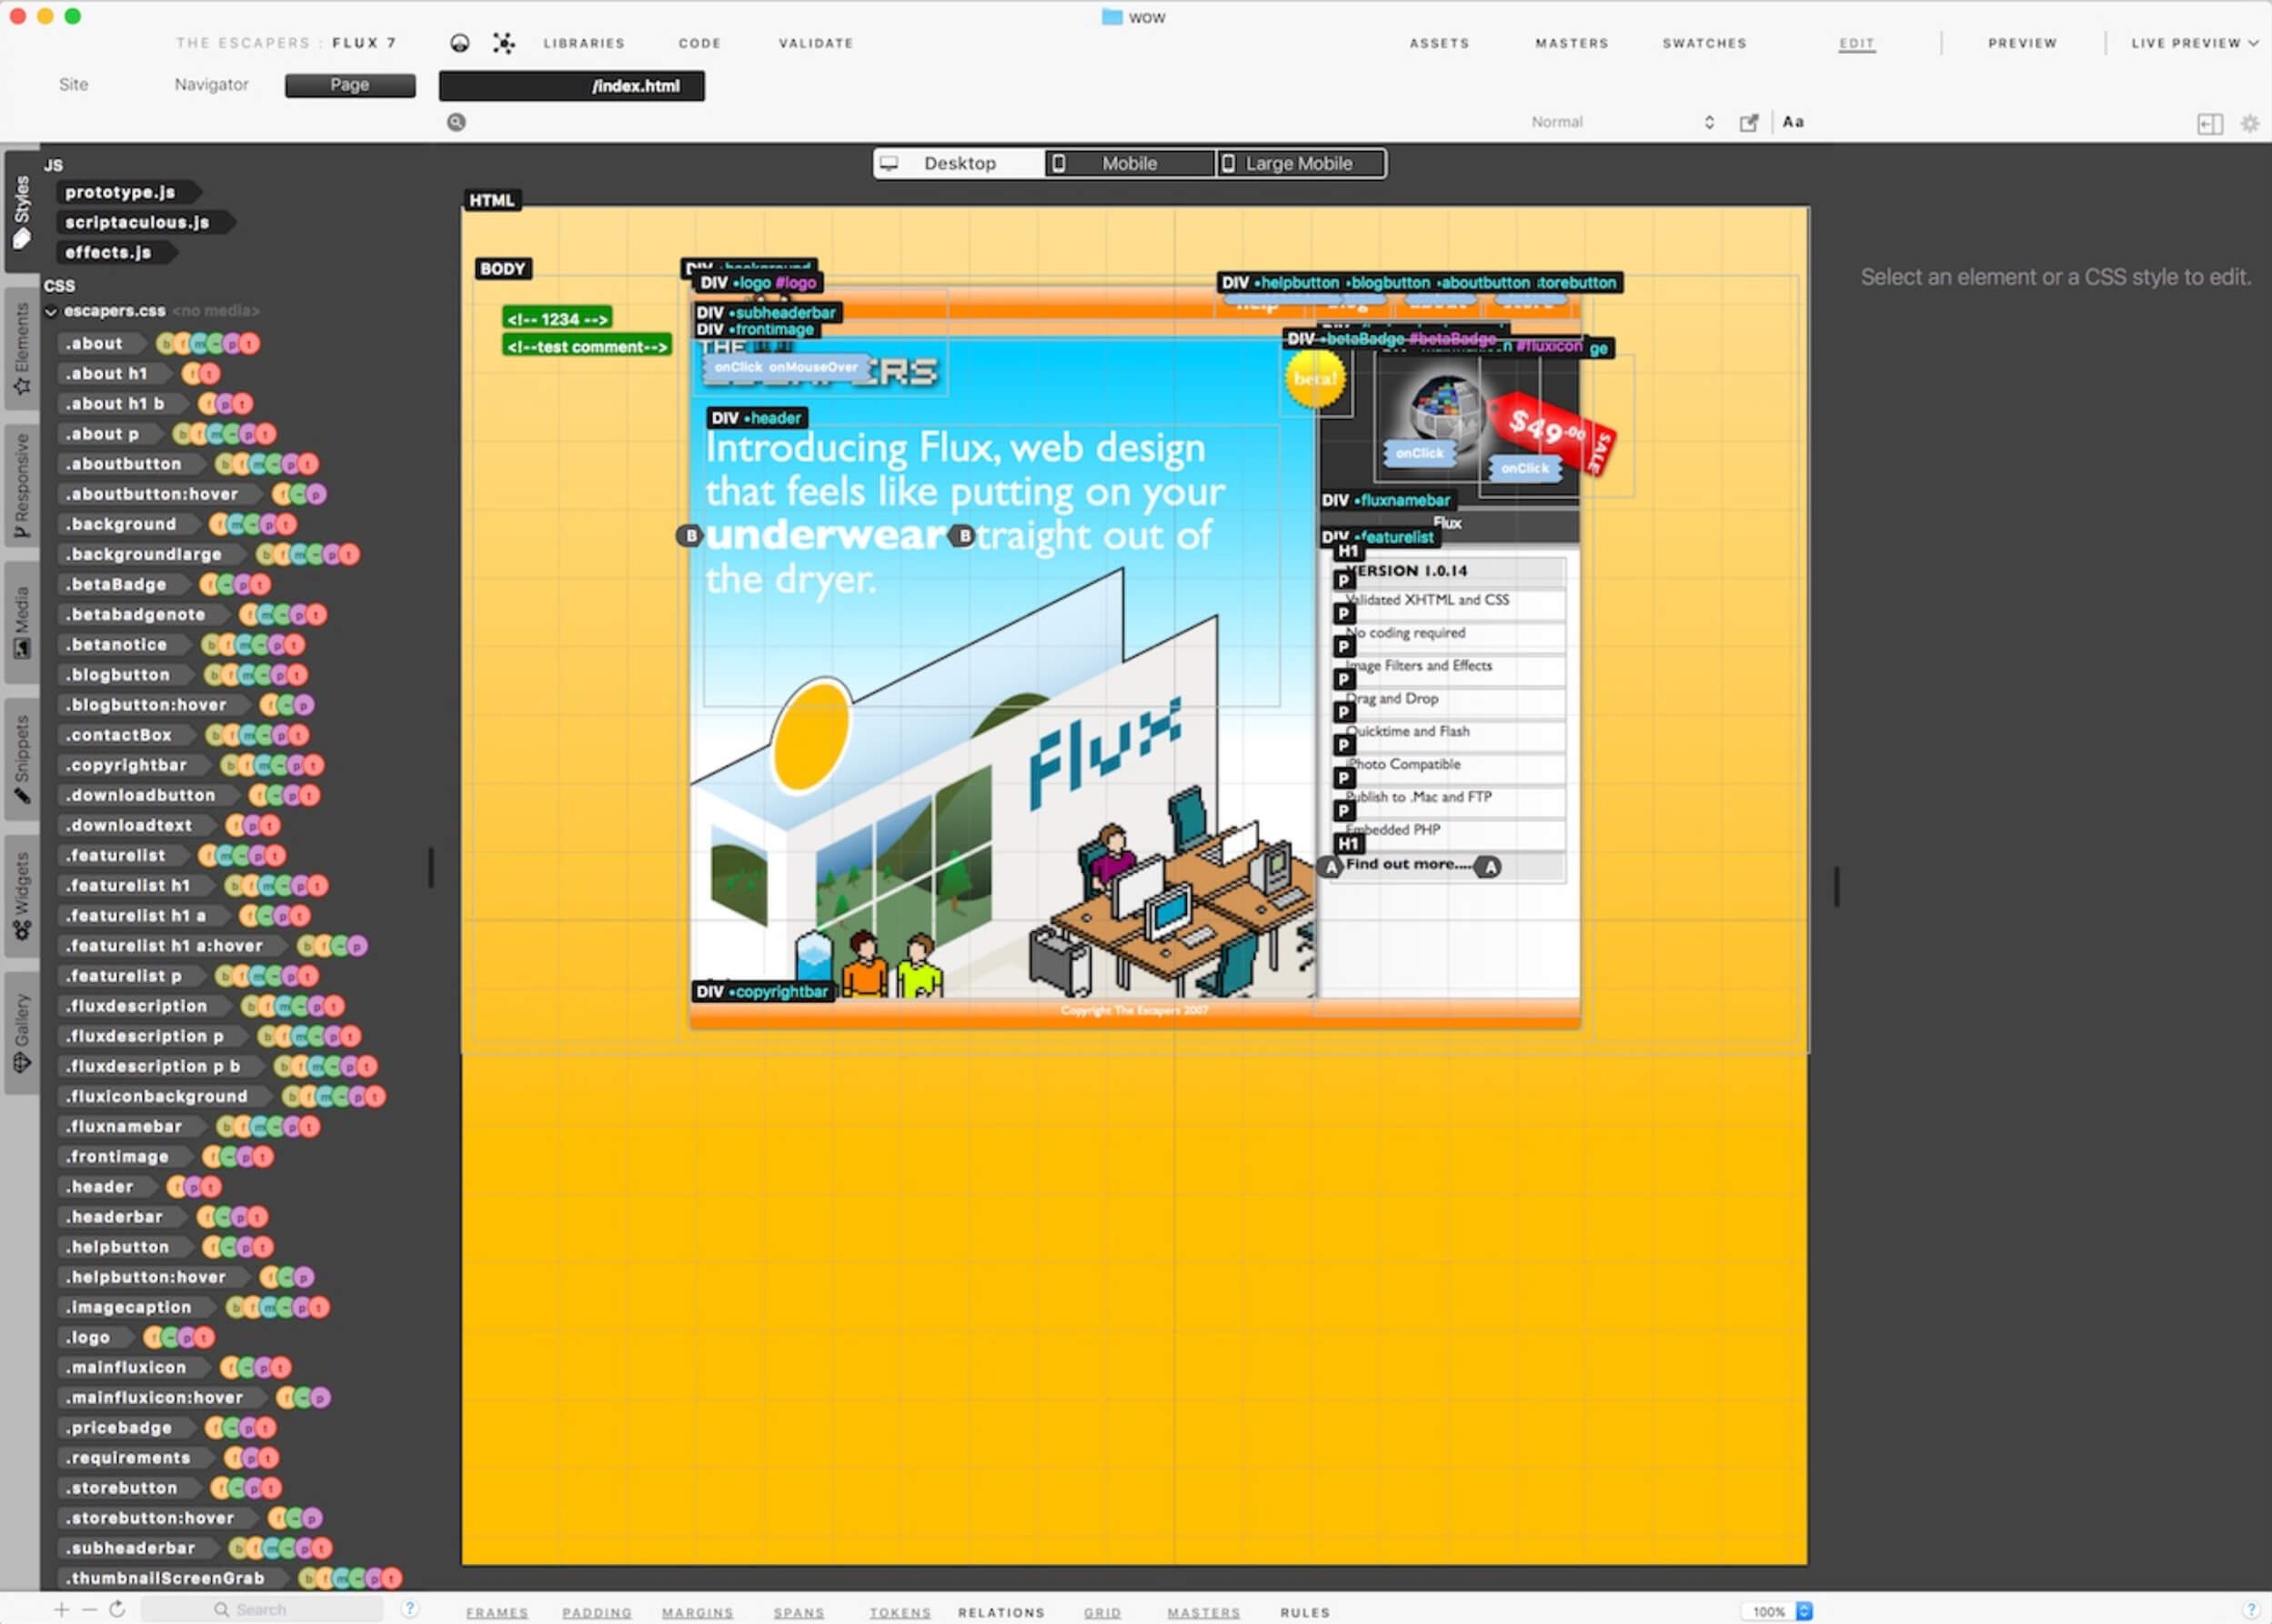Open the Aa text formatting tool

tap(1793, 122)
